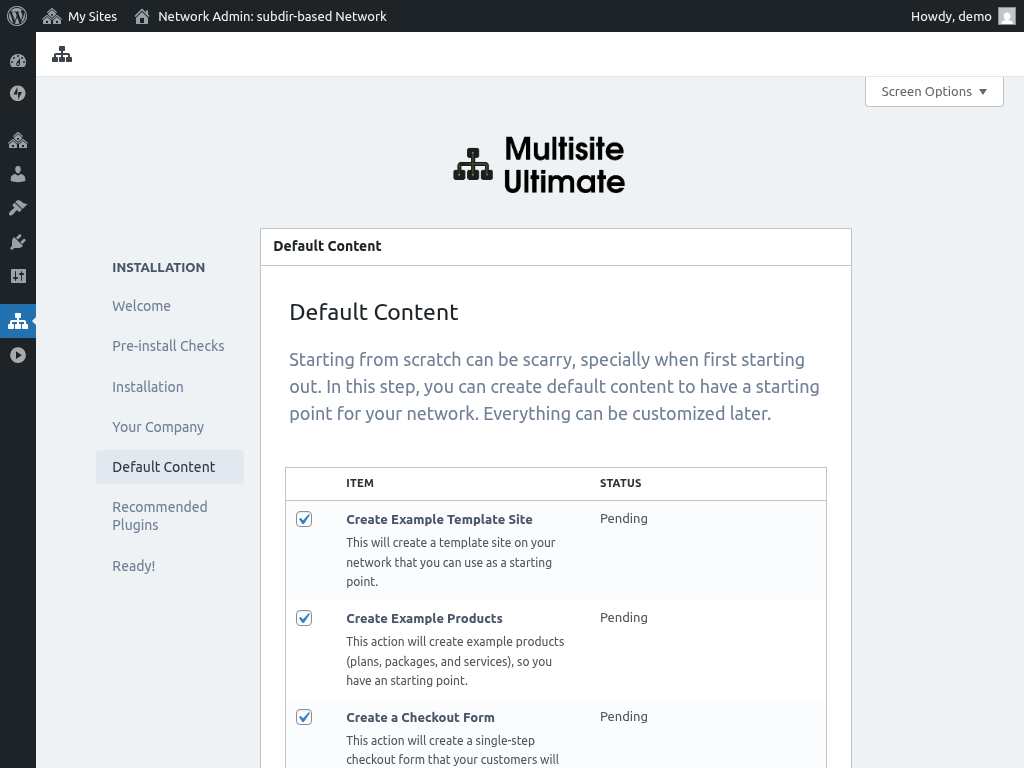
Task: Select the Default Content step
Action: click(170, 467)
